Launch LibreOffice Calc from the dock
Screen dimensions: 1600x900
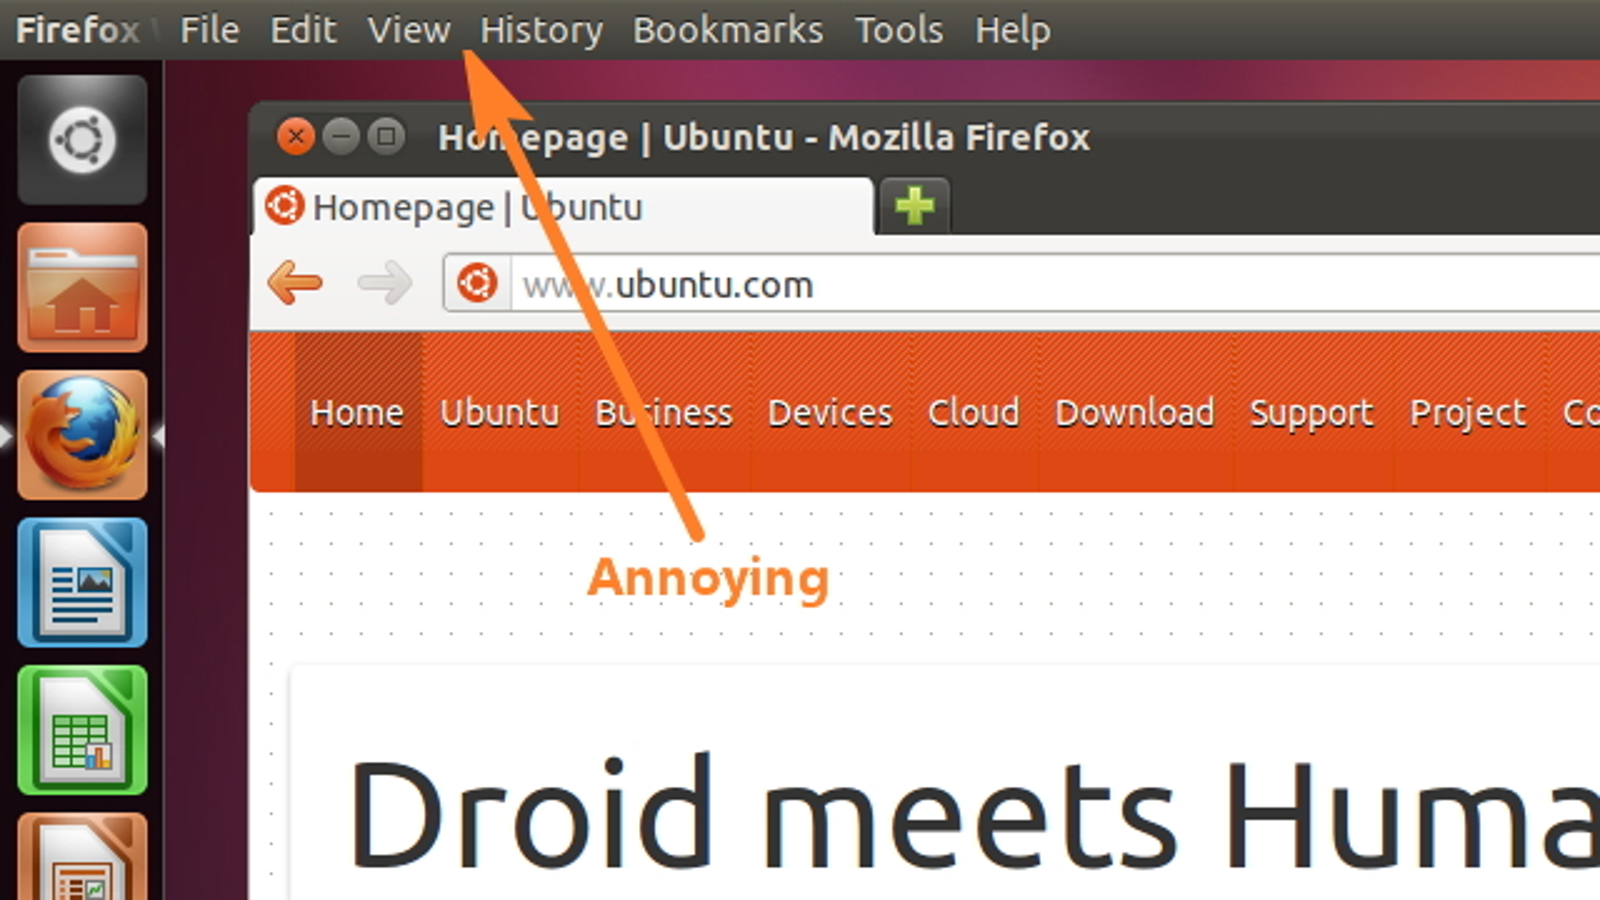(82, 731)
